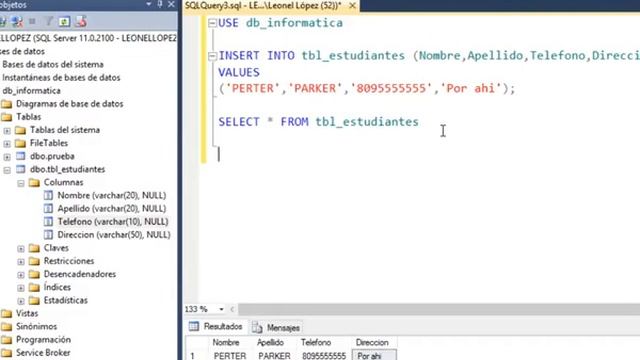
Task: Expand the Estadísticas folder
Action: click(21, 301)
